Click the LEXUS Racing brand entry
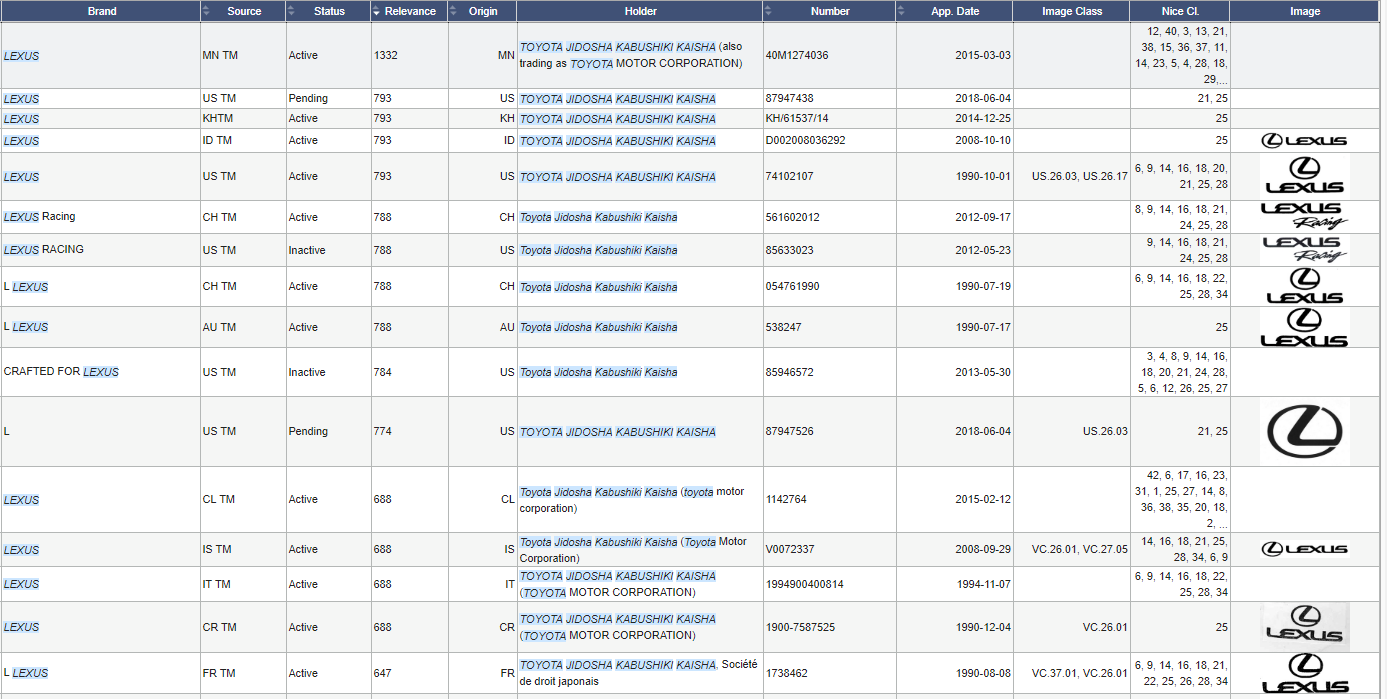 pyautogui.click(x=39, y=217)
